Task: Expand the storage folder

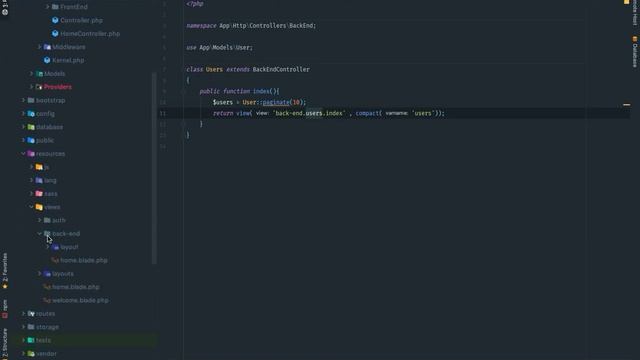Action: pos(23,327)
